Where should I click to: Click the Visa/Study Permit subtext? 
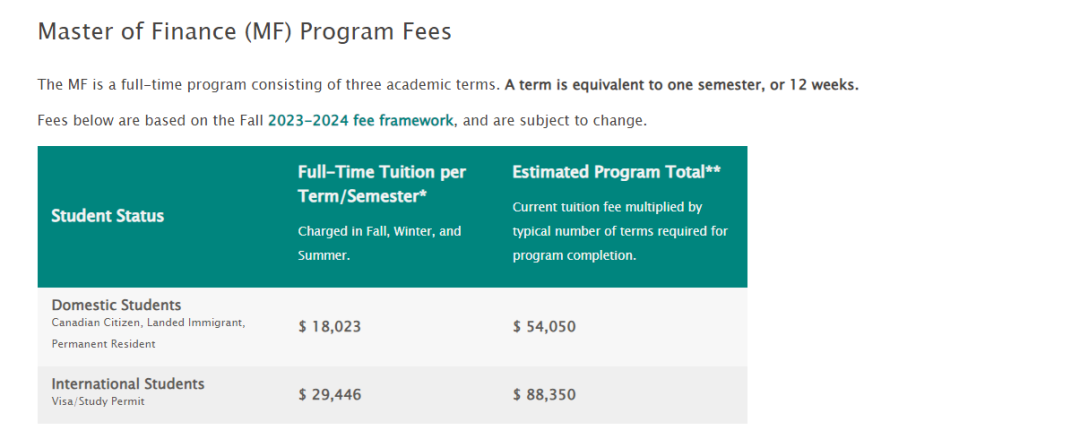tap(98, 401)
